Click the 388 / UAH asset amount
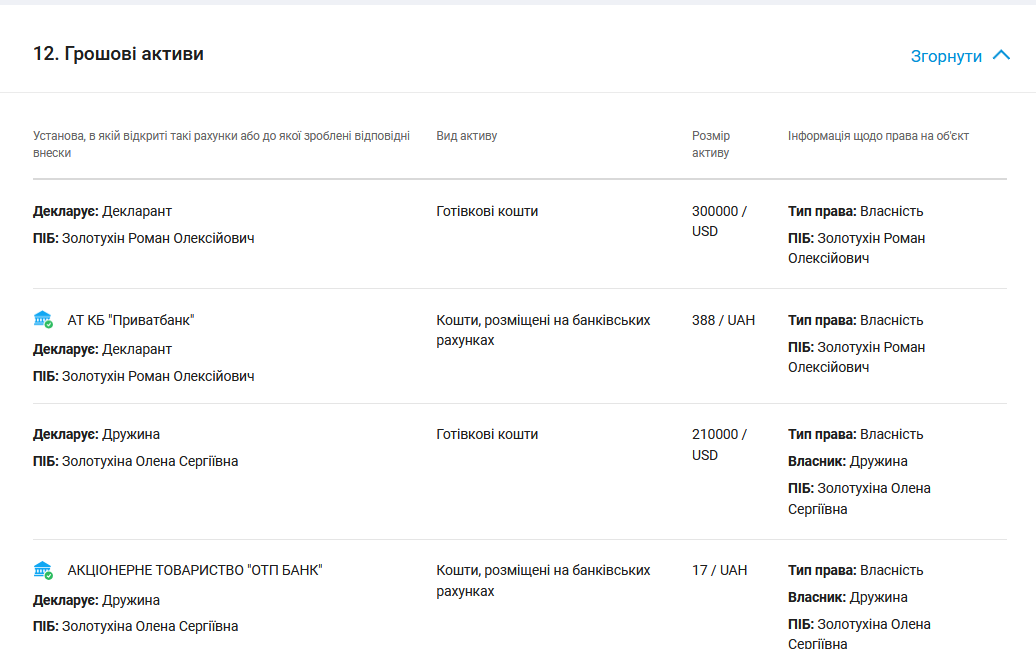1036x649 pixels. point(723,320)
